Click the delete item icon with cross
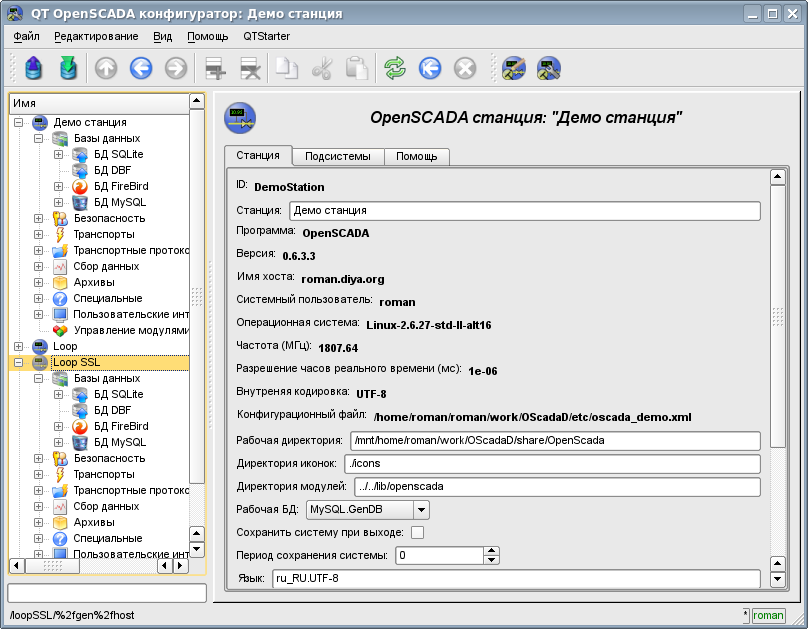 (x=250, y=68)
